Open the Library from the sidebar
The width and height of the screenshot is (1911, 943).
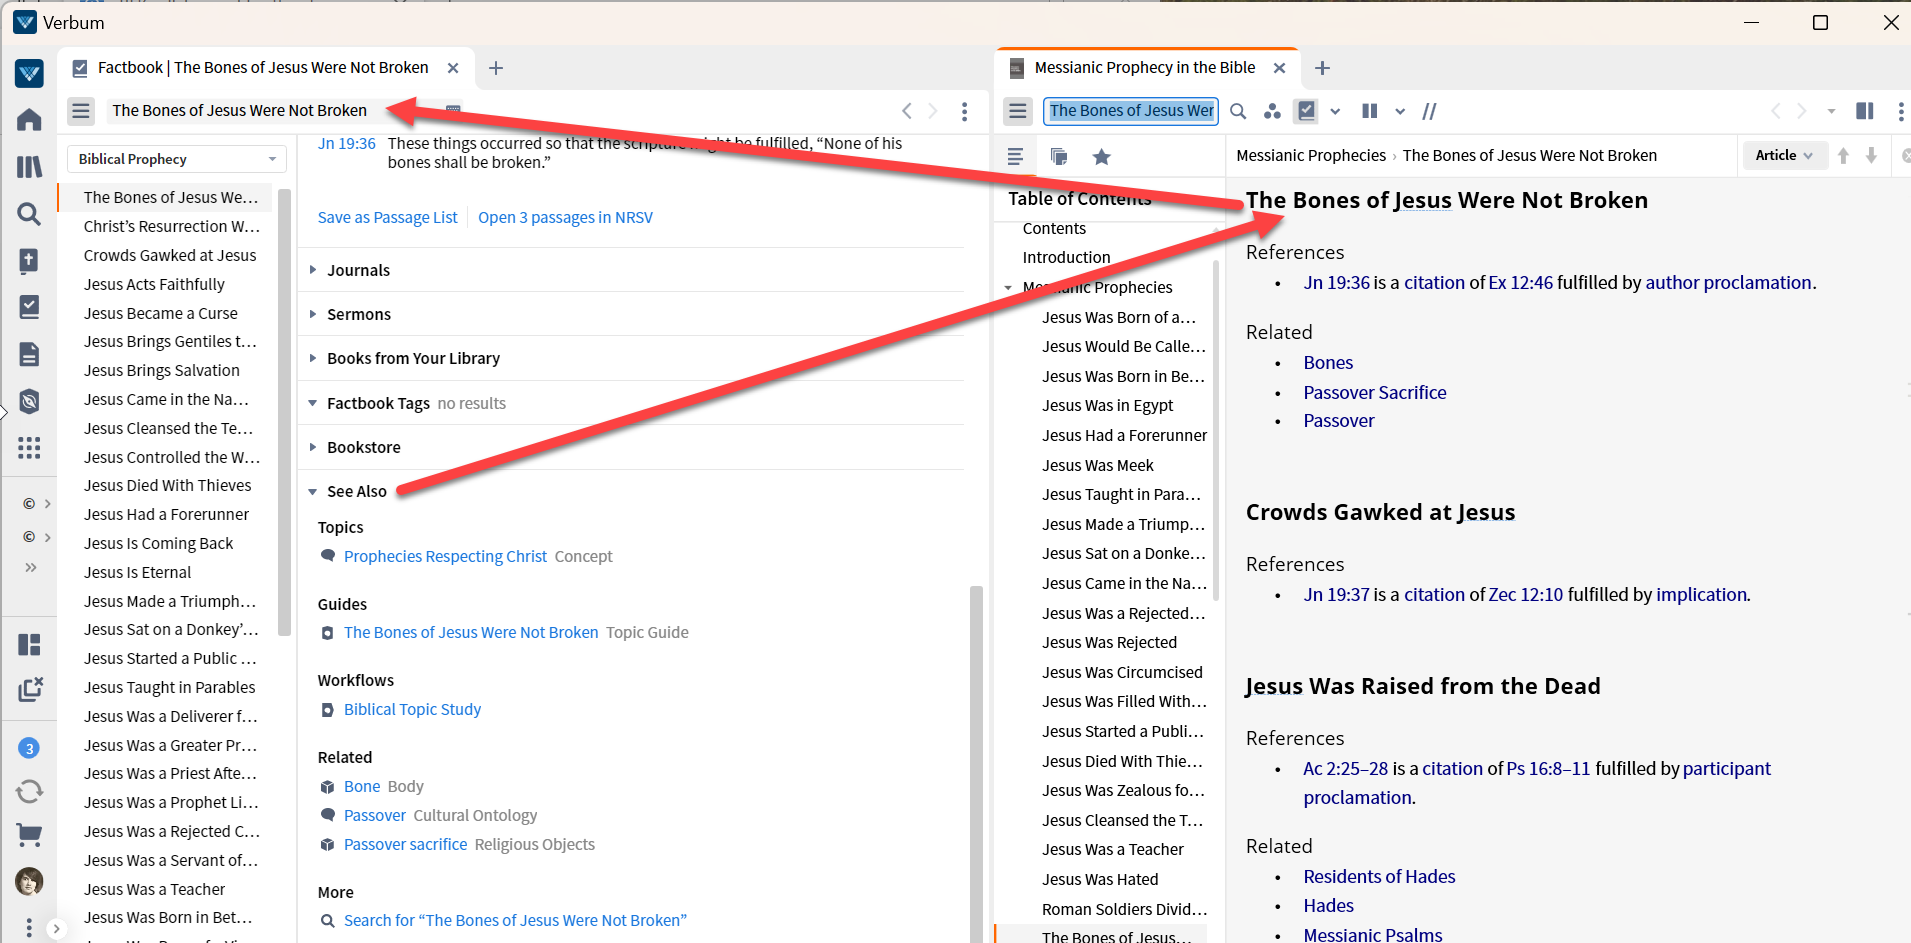29,167
